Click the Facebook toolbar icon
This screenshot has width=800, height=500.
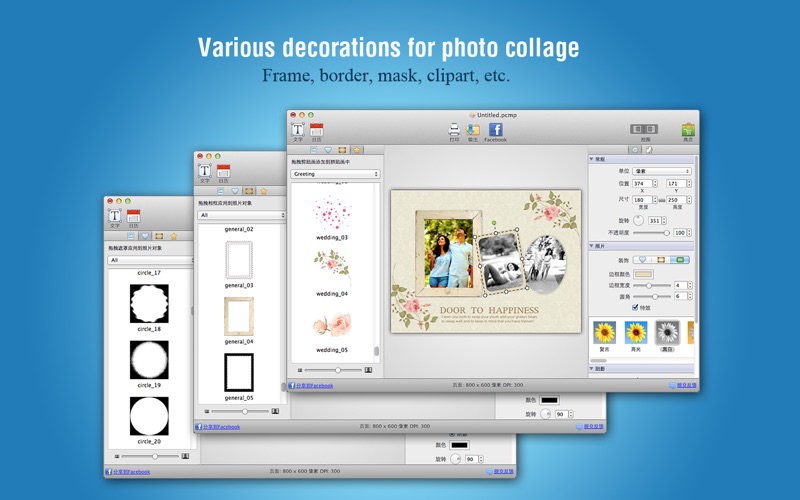pos(495,129)
